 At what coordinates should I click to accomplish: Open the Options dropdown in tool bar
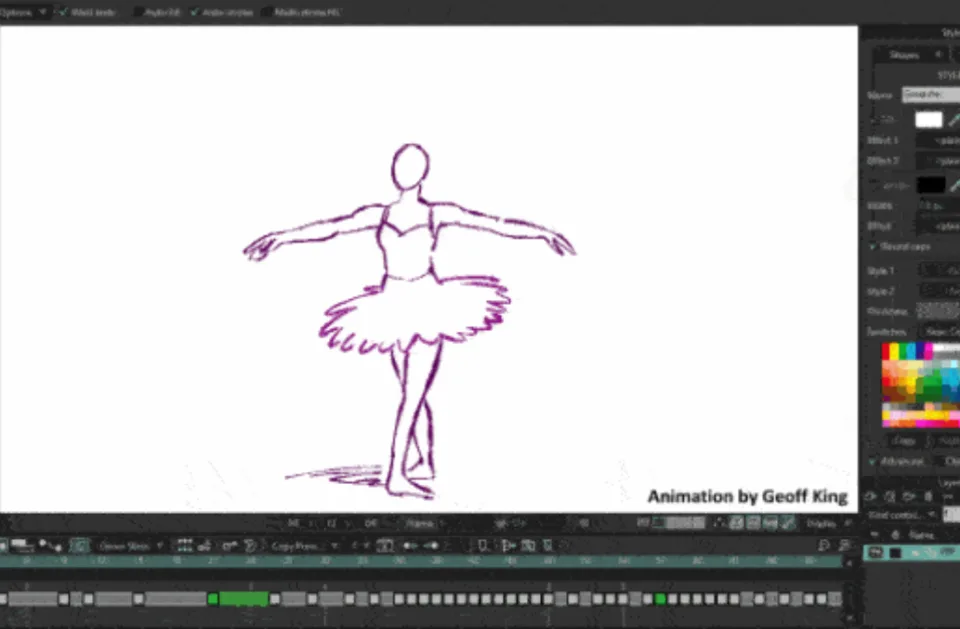click(x=23, y=12)
